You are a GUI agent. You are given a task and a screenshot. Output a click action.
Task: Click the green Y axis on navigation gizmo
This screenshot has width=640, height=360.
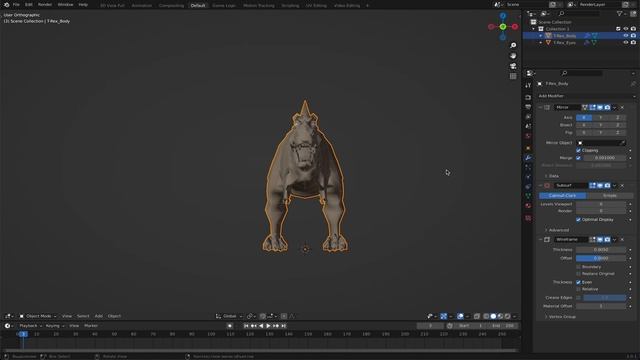coord(503,27)
